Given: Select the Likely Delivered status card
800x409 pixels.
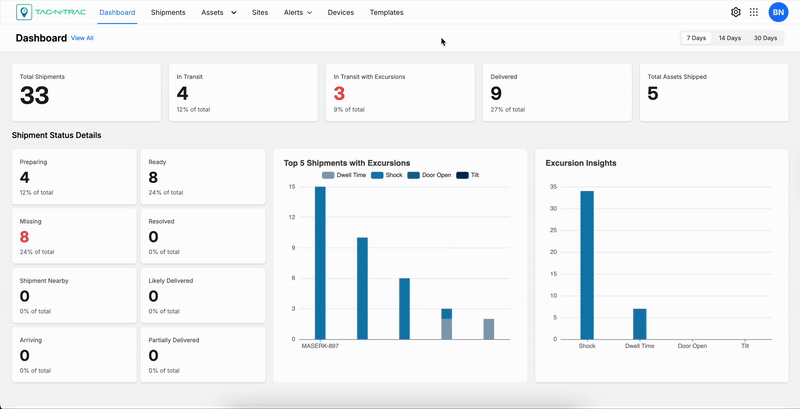Looking at the screenshot, I should pos(203,295).
